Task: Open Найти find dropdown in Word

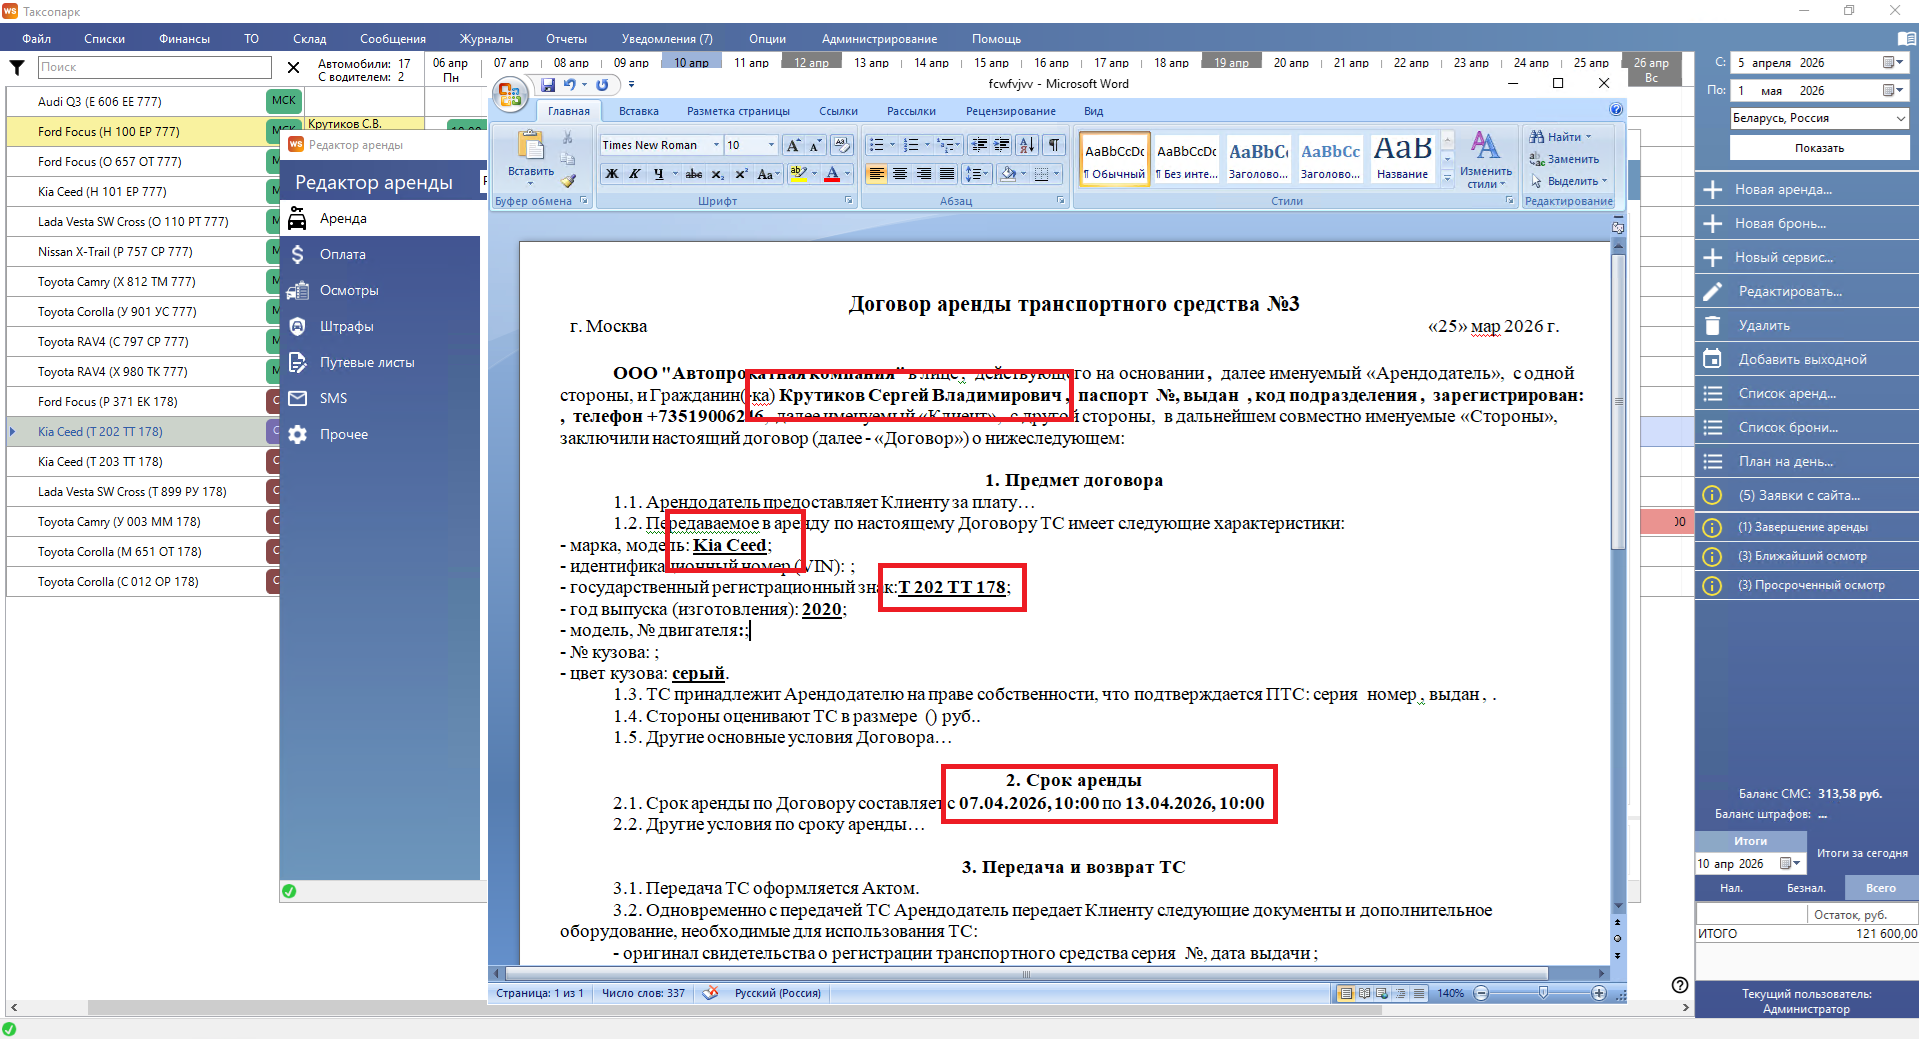Action: point(1560,137)
